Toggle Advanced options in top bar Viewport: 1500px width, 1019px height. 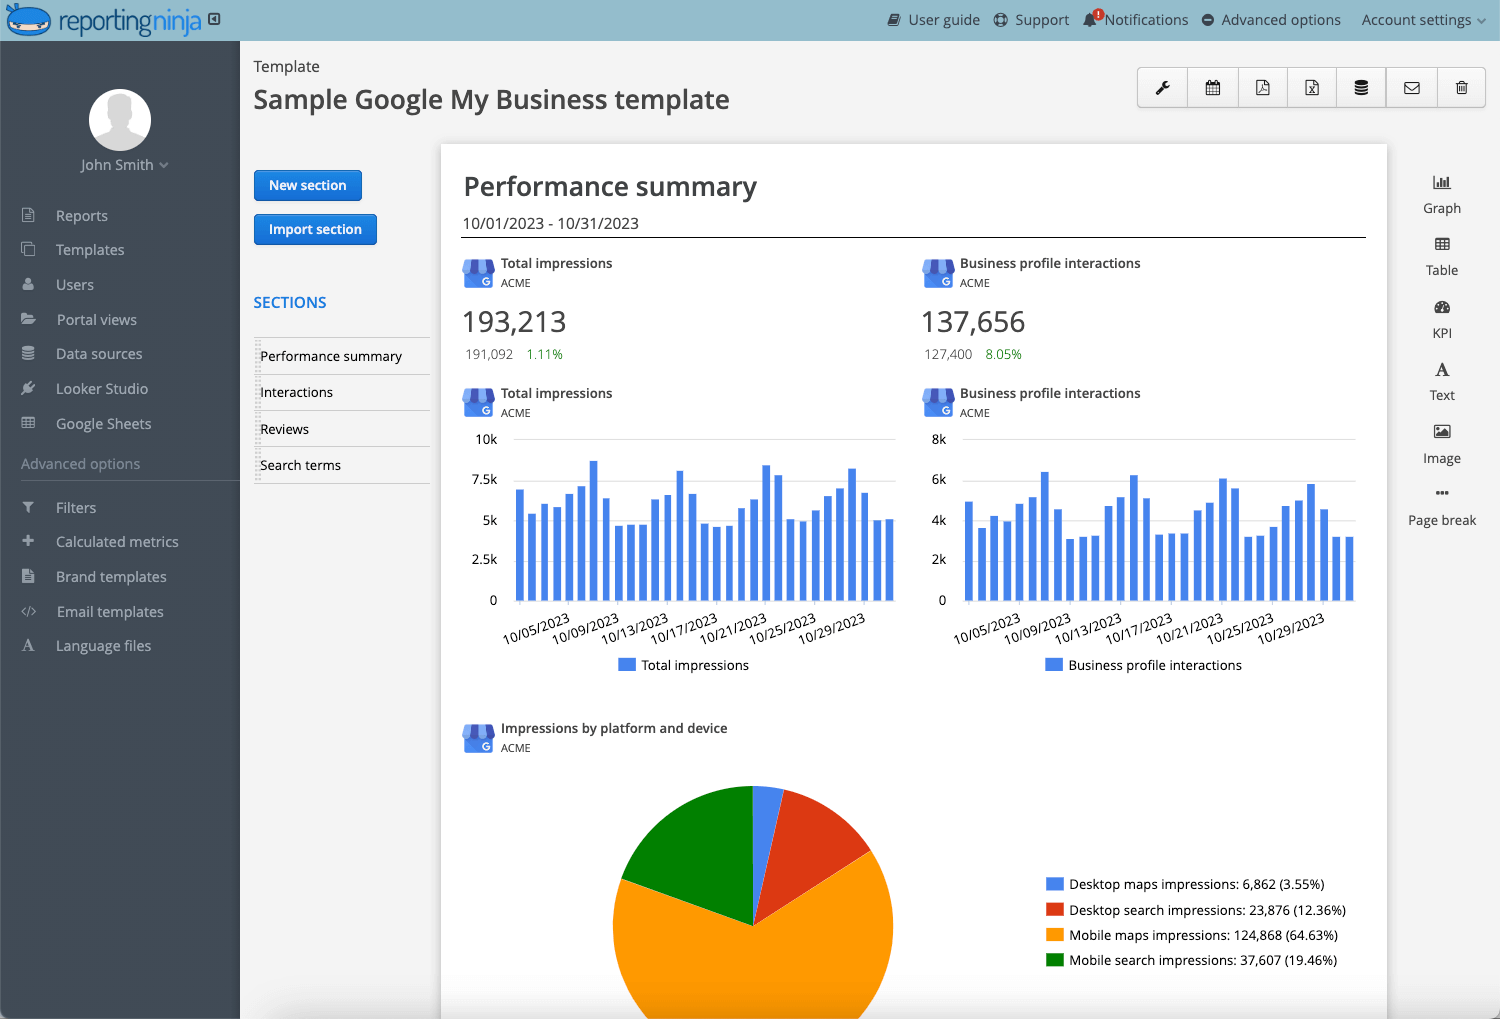1271,20
